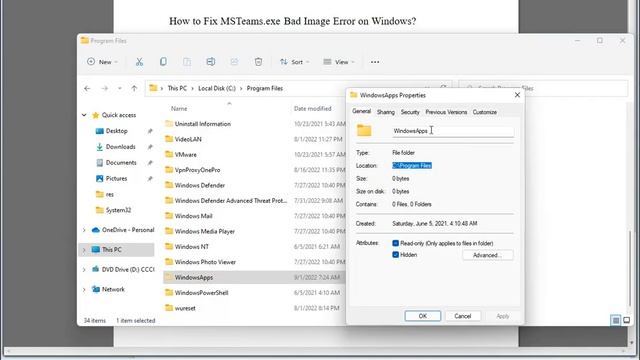Select the WindowsPowerShell folder
The image size is (640, 360).
(x=255, y=293)
